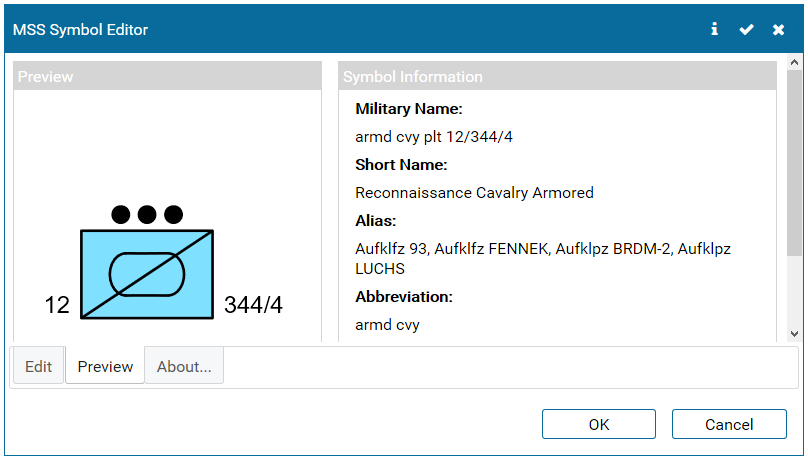Click the oval armor icon inside symbol
This screenshot has height=462, width=808.
pyautogui.click(x=147, y=274)
